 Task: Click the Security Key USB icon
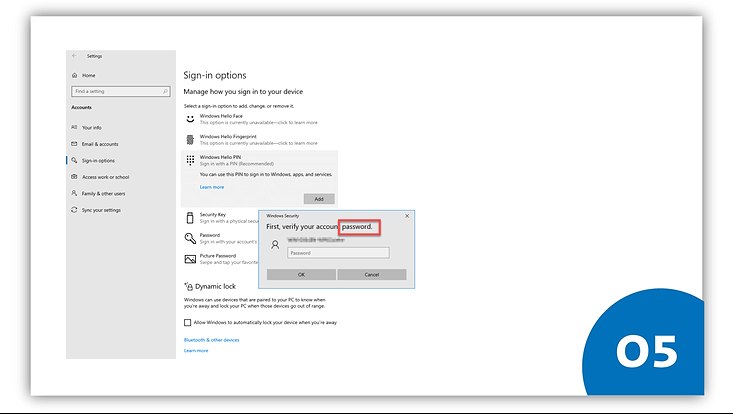(189, 217)
